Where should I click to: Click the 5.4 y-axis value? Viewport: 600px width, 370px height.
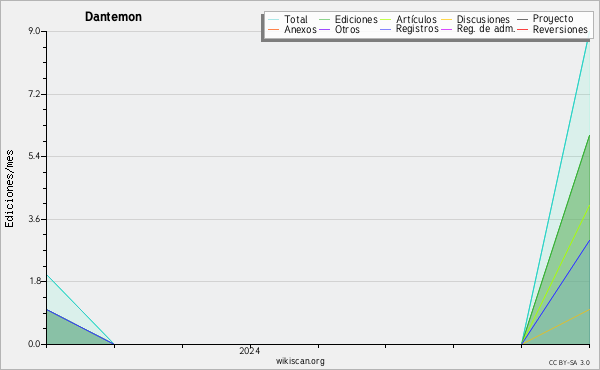coord(34,156)
